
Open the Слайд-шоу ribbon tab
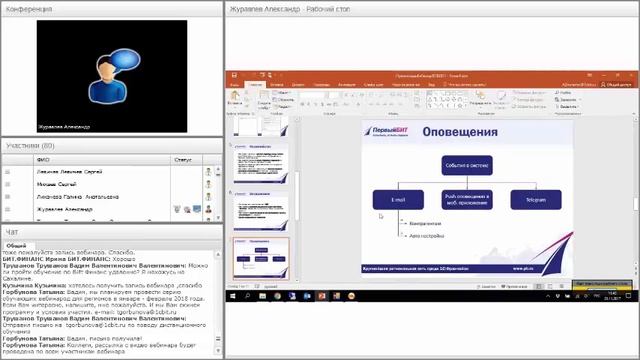click(x=373, y=85)
